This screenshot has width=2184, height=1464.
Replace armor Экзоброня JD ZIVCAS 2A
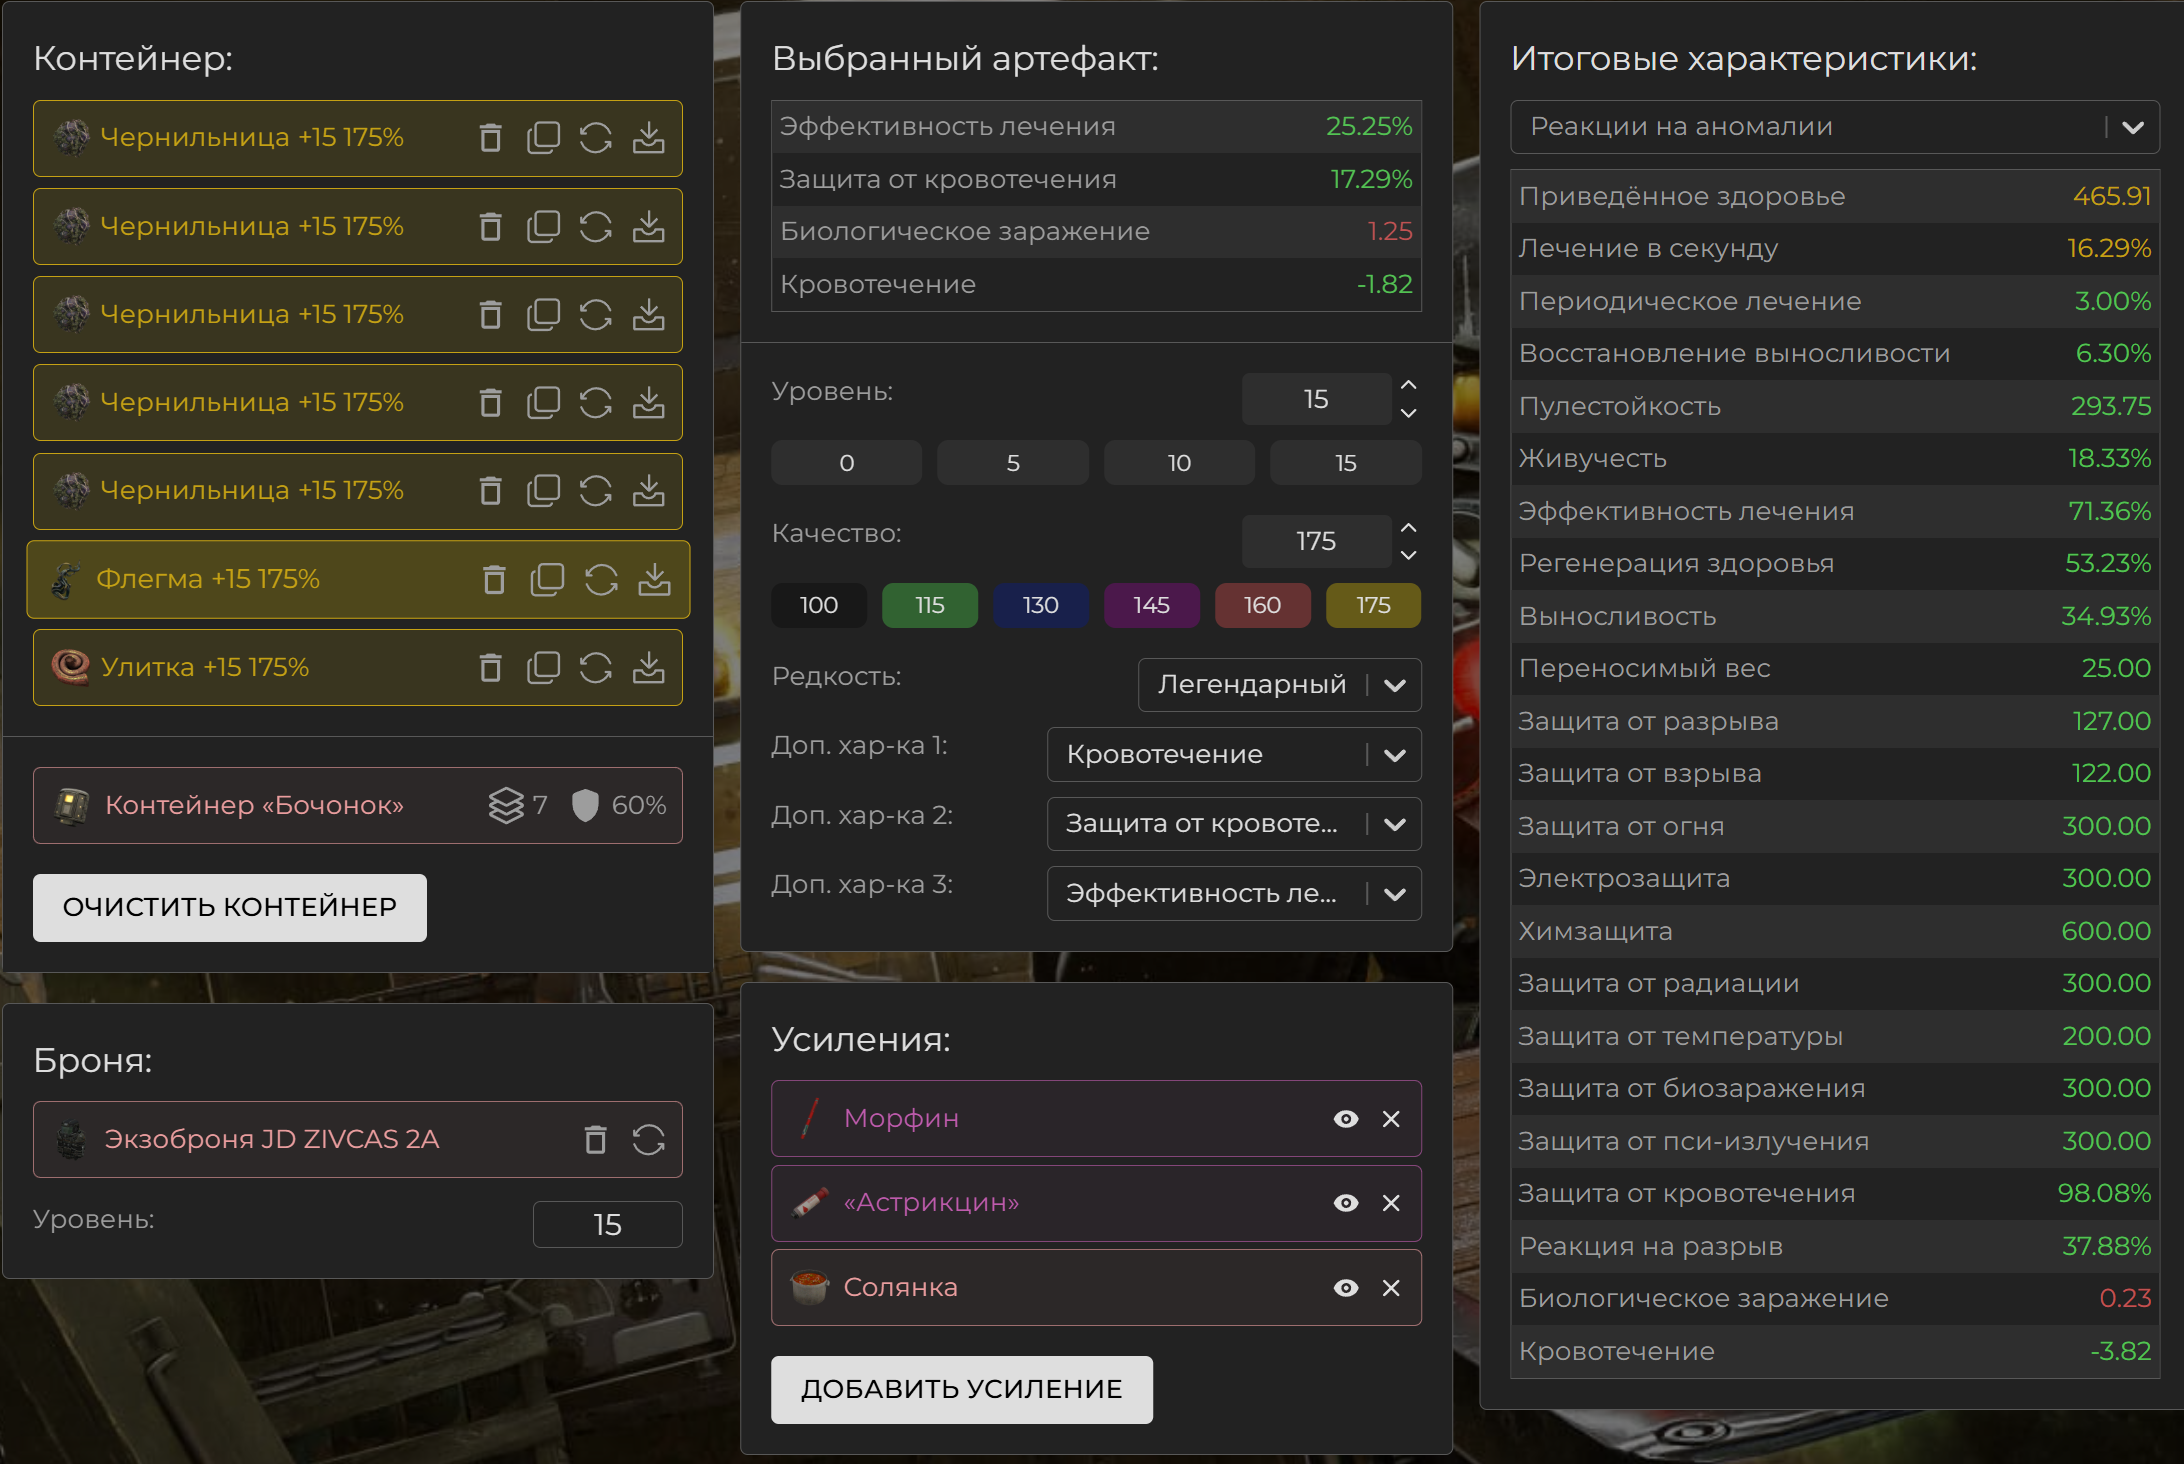coord(649,1139)
